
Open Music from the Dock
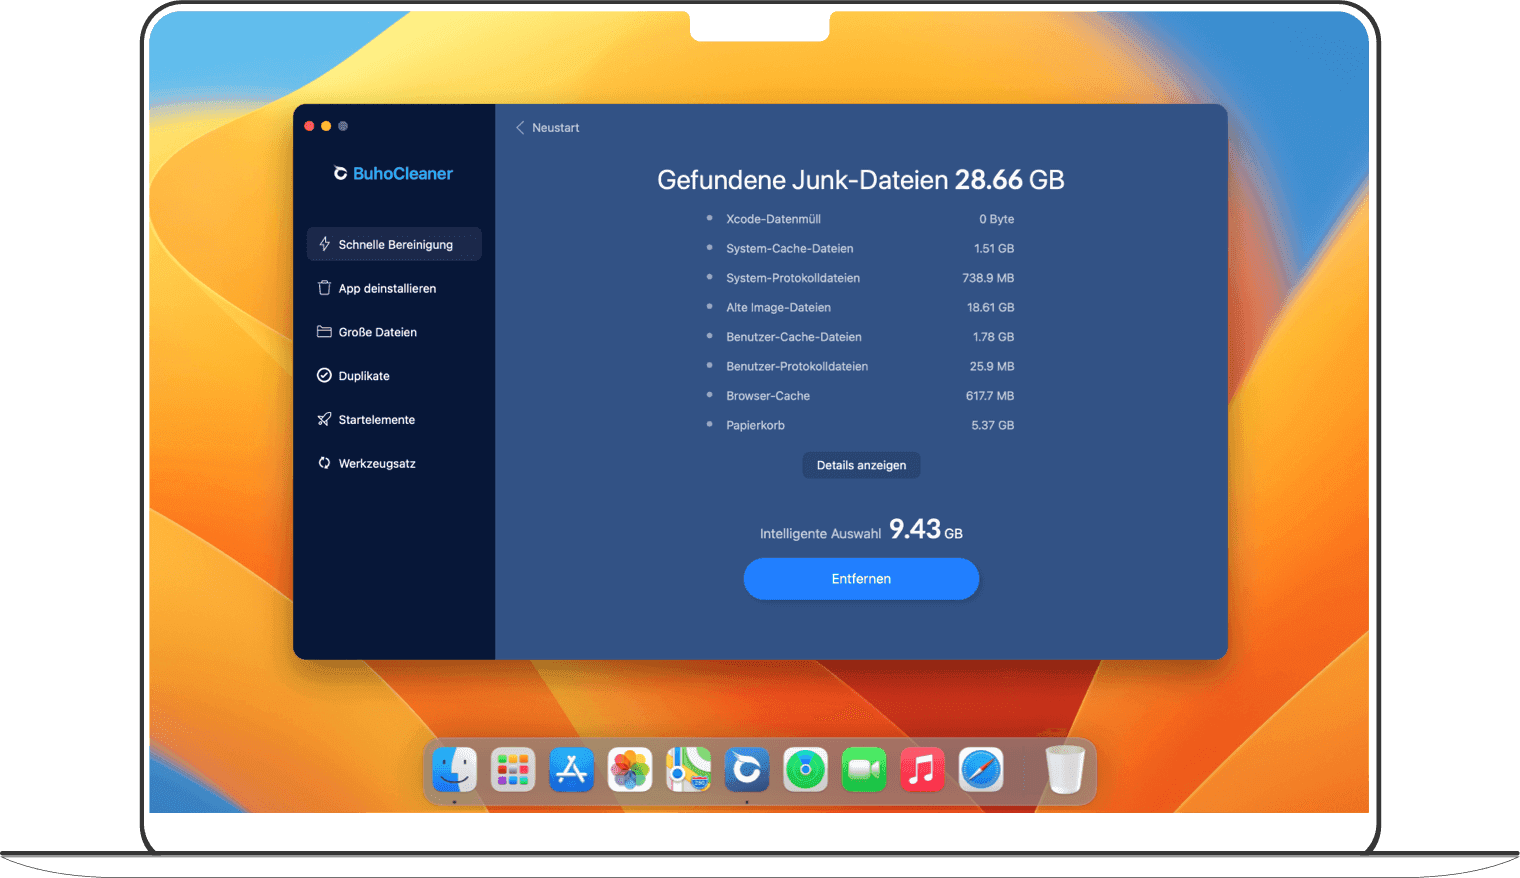pyautogui.click(x=923, y=770)
